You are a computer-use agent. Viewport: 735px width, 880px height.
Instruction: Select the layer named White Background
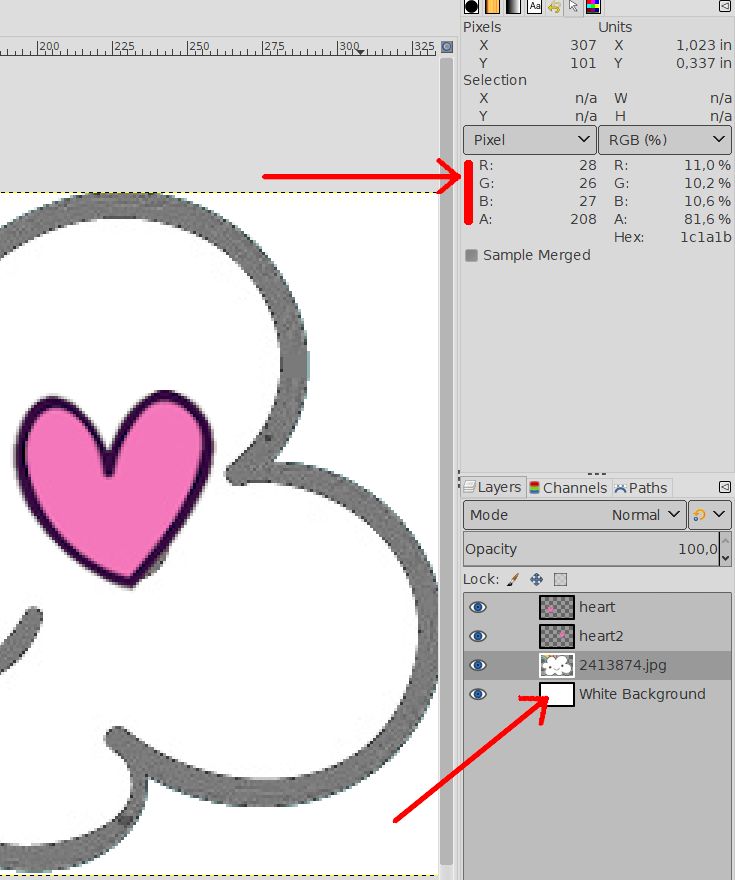pos(642,694)
